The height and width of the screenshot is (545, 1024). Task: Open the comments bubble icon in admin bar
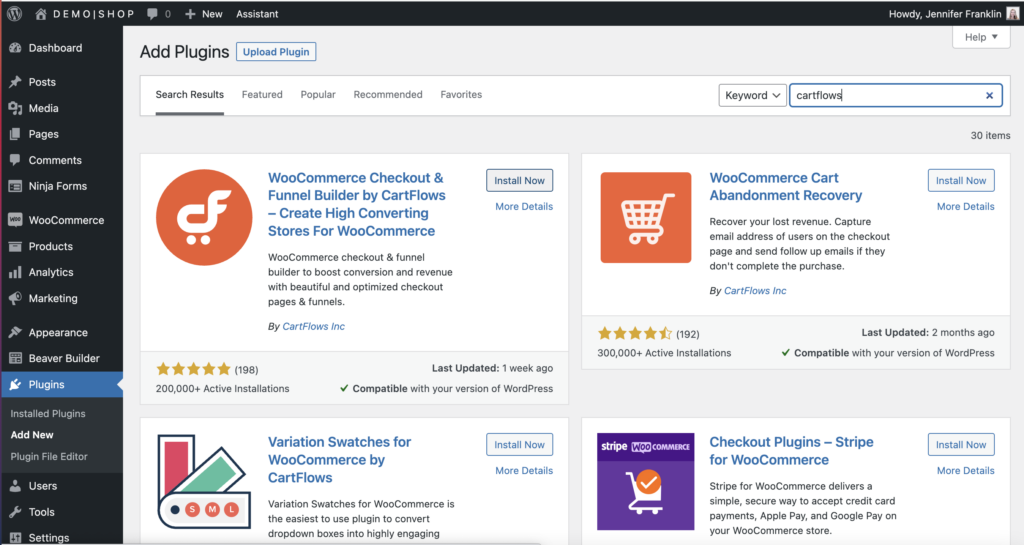152,14
